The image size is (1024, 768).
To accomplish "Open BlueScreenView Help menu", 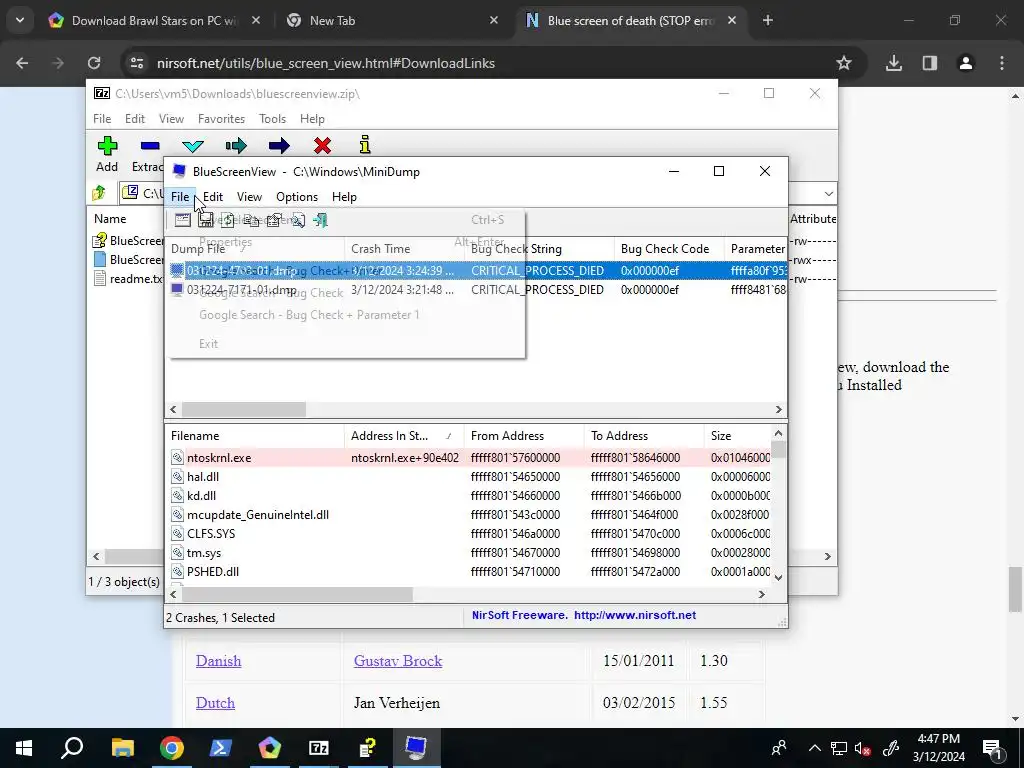I will (344, 197).
